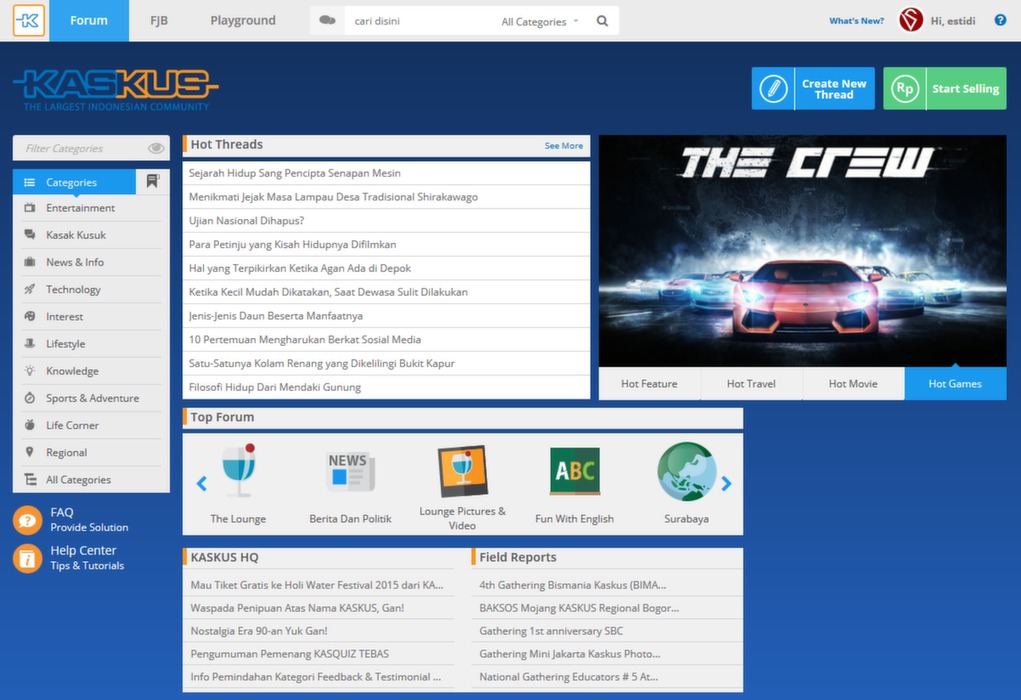Click the estidi user avatar

pos(911,20)
